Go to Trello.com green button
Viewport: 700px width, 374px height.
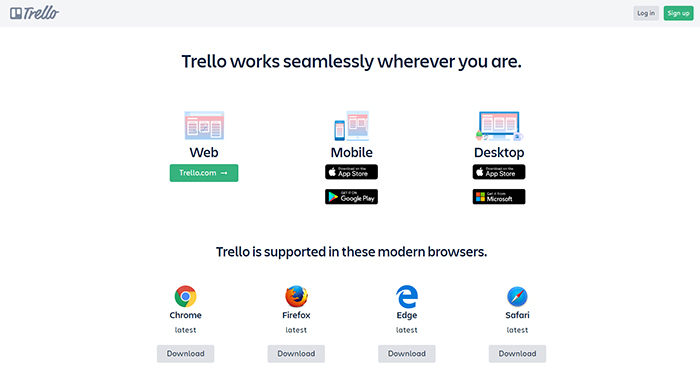[x=204, y=173]
